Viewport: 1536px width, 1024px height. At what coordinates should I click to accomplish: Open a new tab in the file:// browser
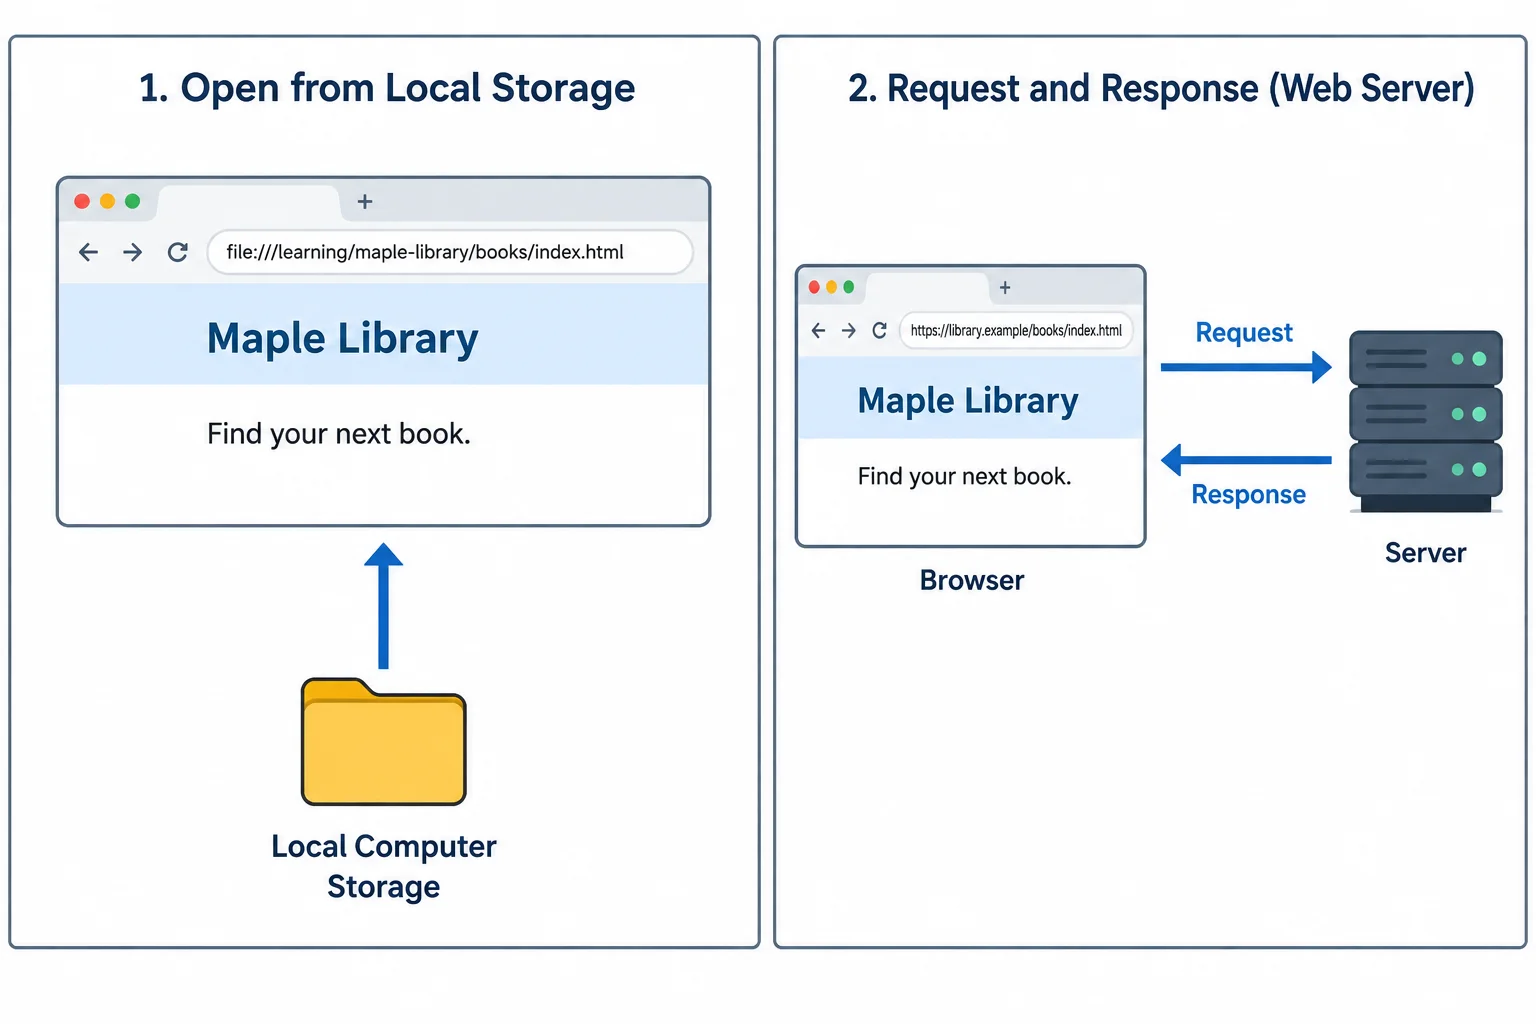point(365,202)
